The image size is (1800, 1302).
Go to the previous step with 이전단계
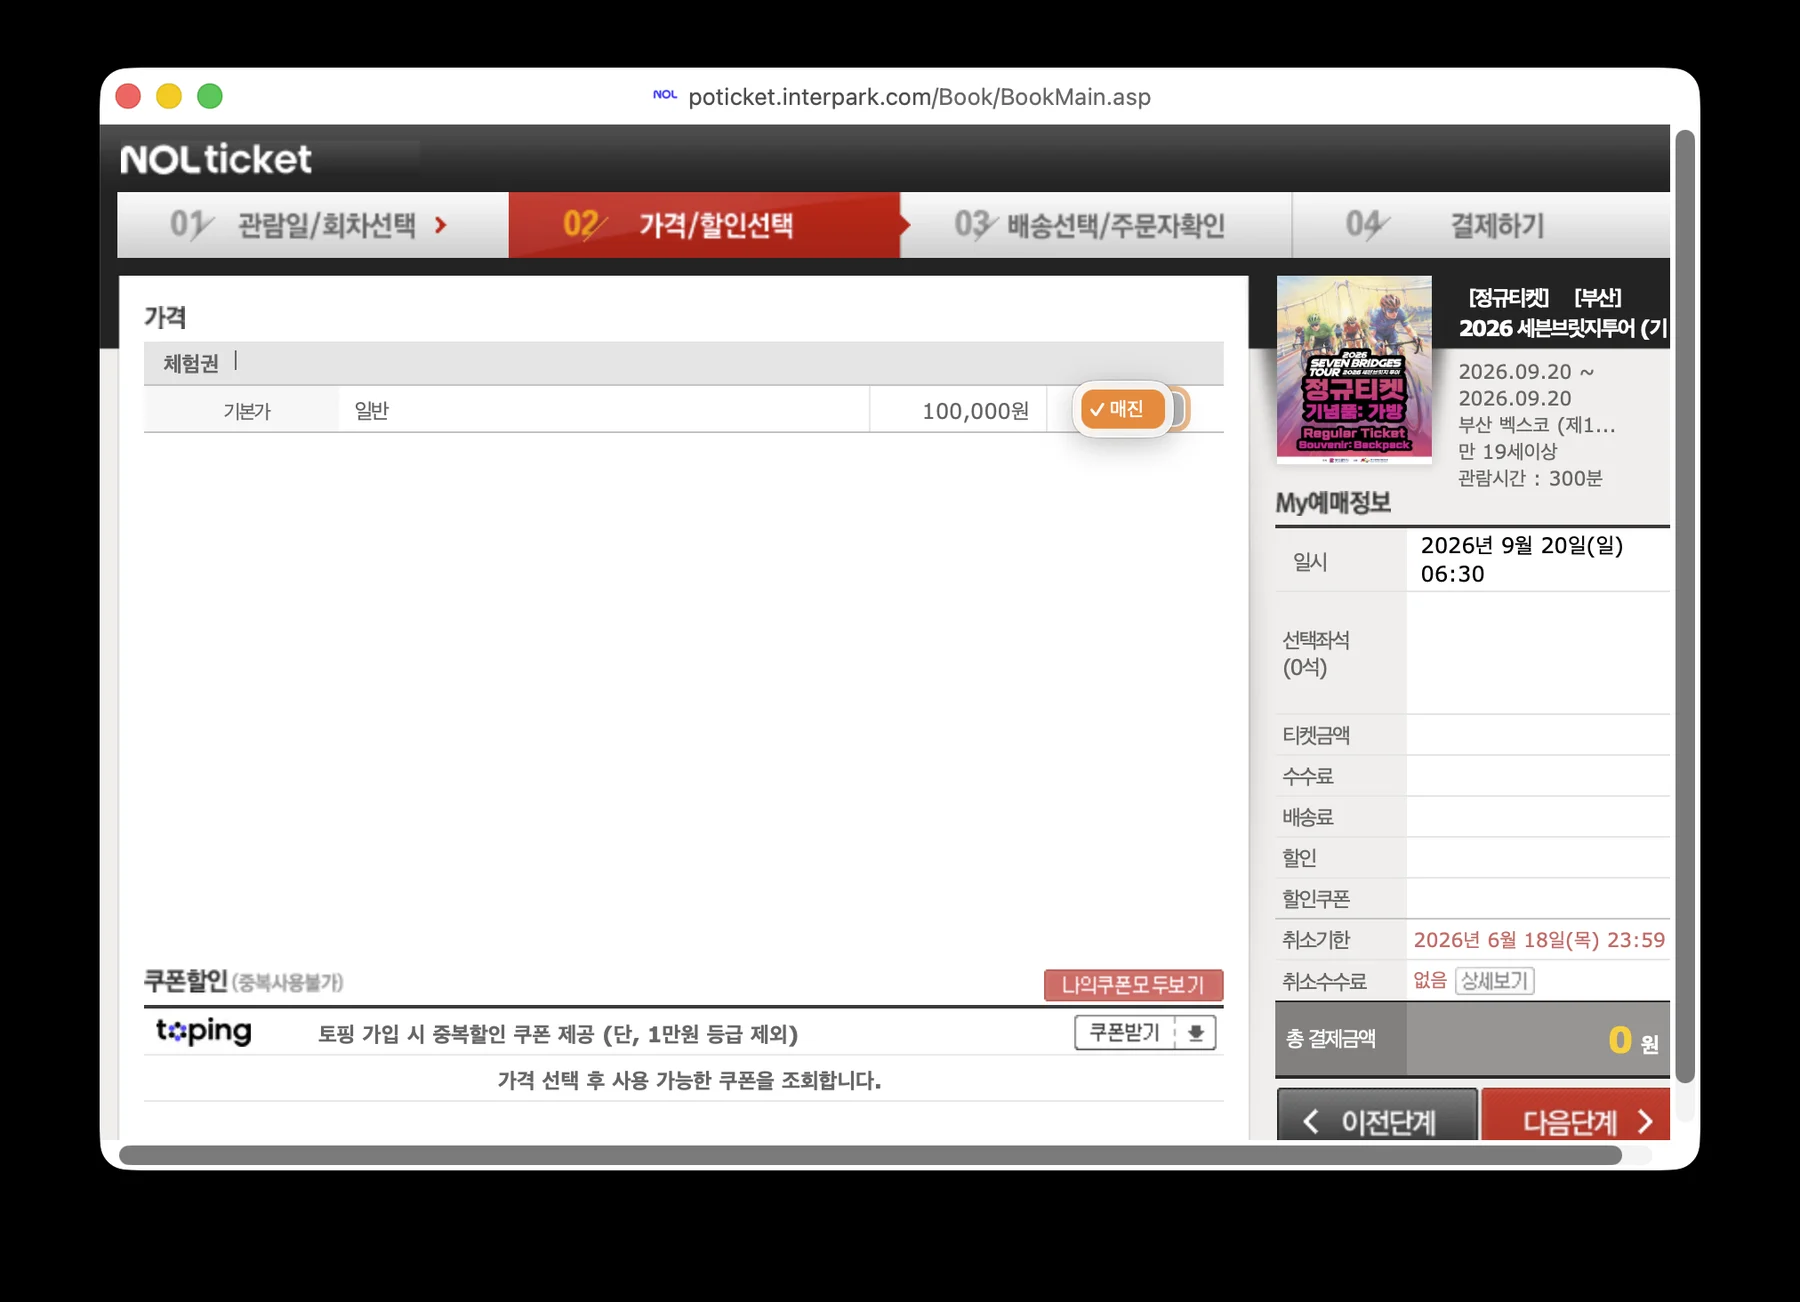point(1377,1115)
